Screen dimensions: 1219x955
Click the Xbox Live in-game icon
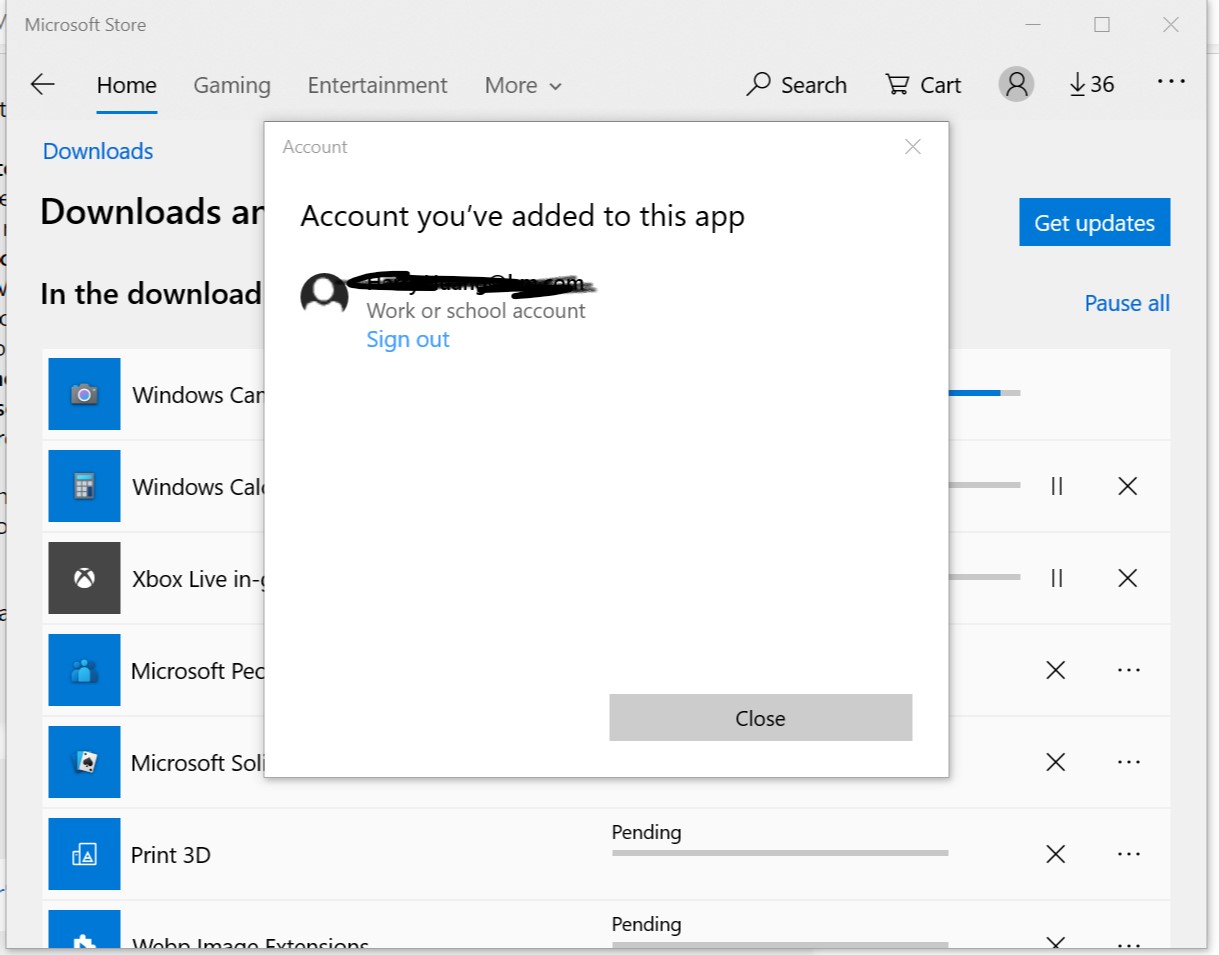click(x=84, y=578)
